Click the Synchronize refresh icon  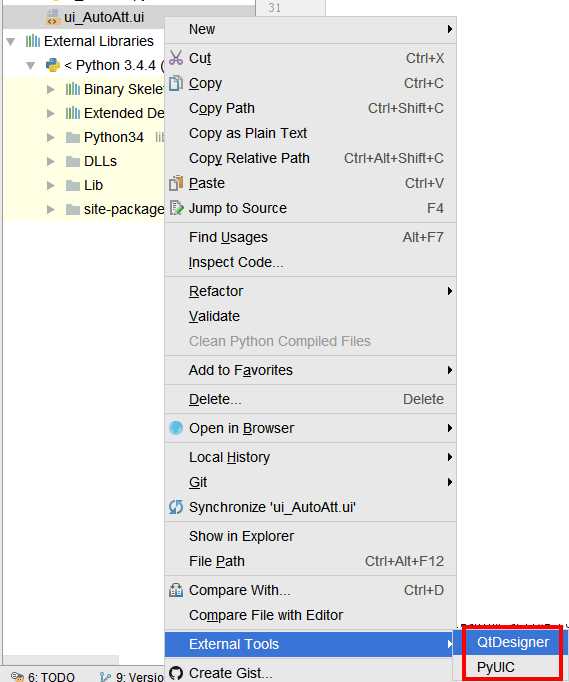point(176,507)
